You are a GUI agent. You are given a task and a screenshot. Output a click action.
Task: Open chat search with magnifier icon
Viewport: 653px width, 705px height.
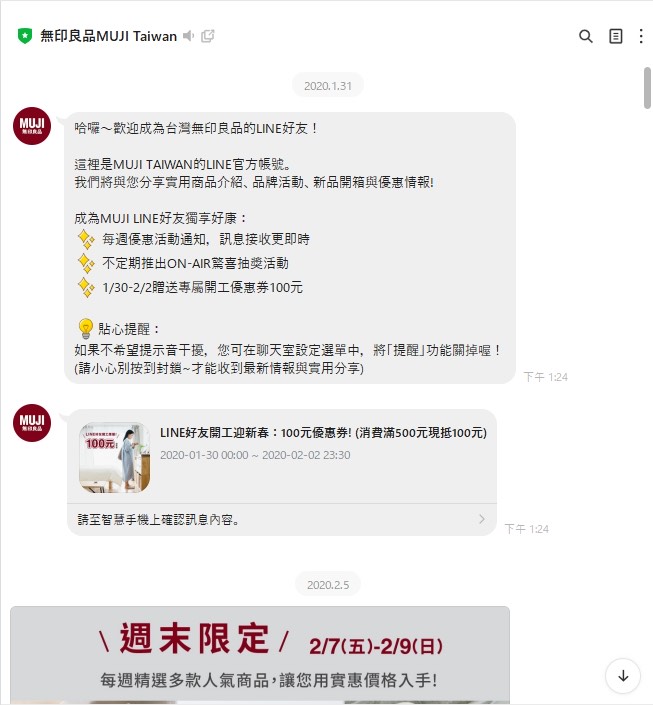pyautogui.click(x=585, y=36)
